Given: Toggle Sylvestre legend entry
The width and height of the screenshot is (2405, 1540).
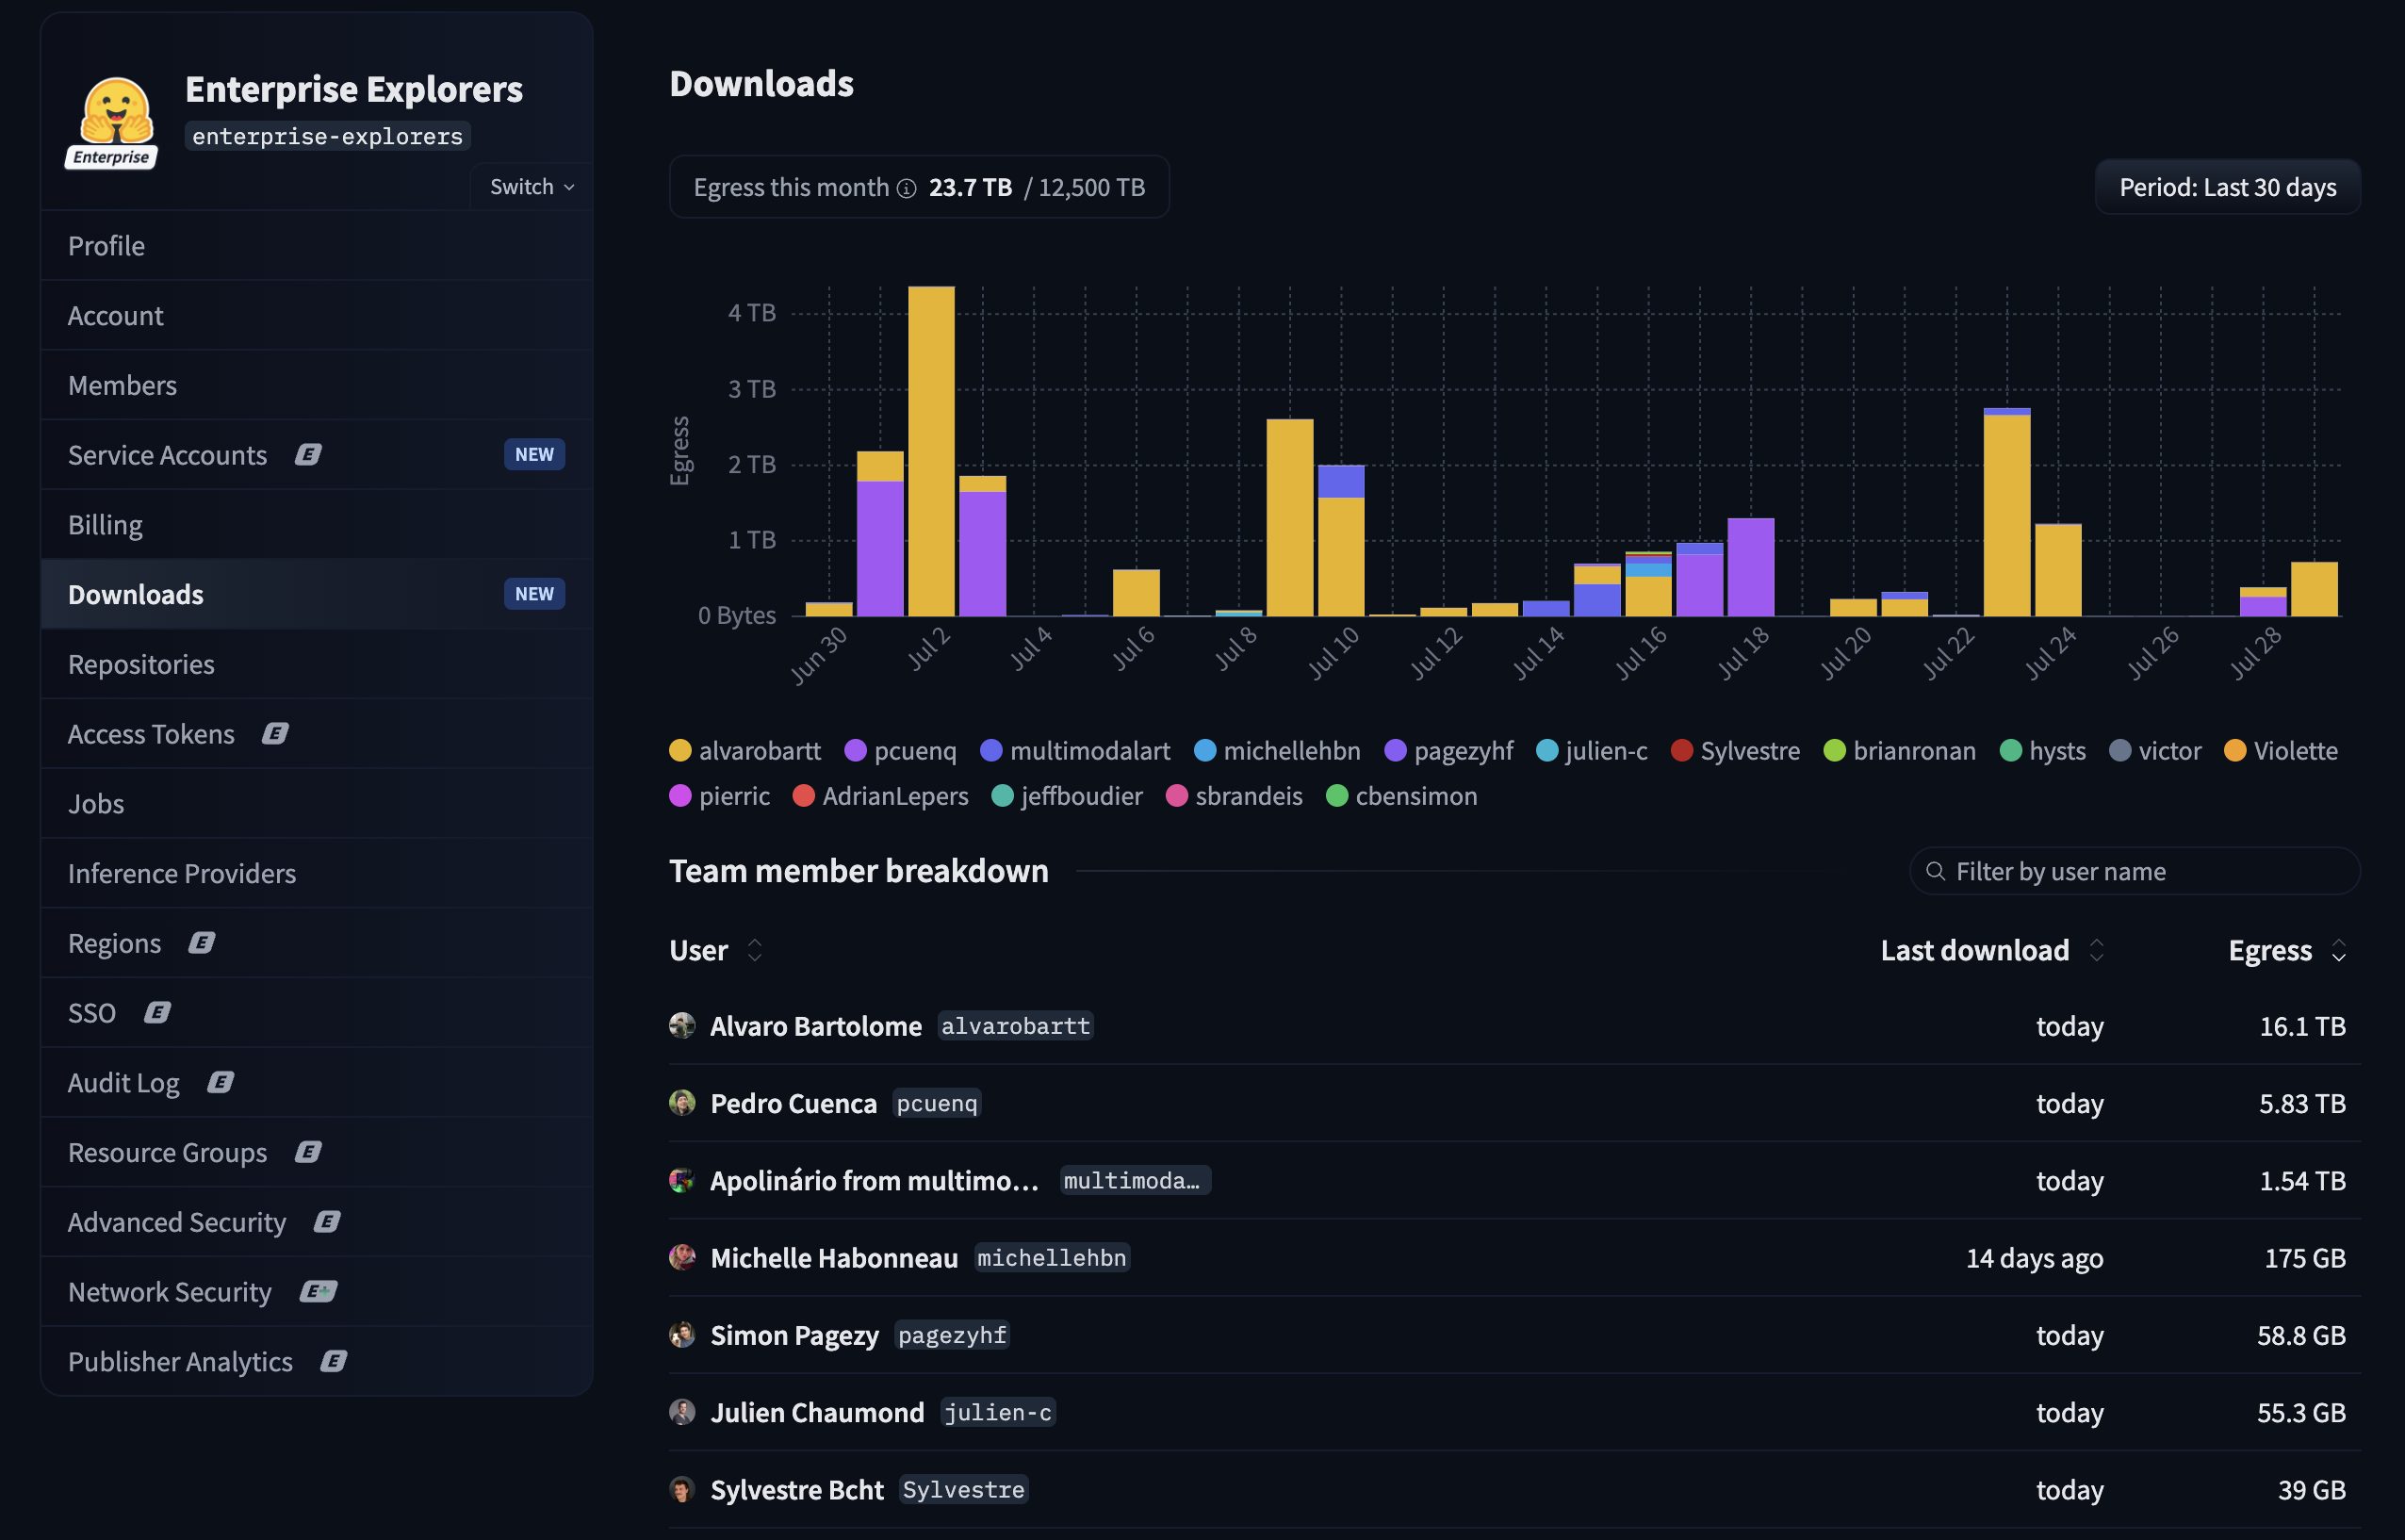Looking at the screenshot, I should click(x=1735, y=751).
